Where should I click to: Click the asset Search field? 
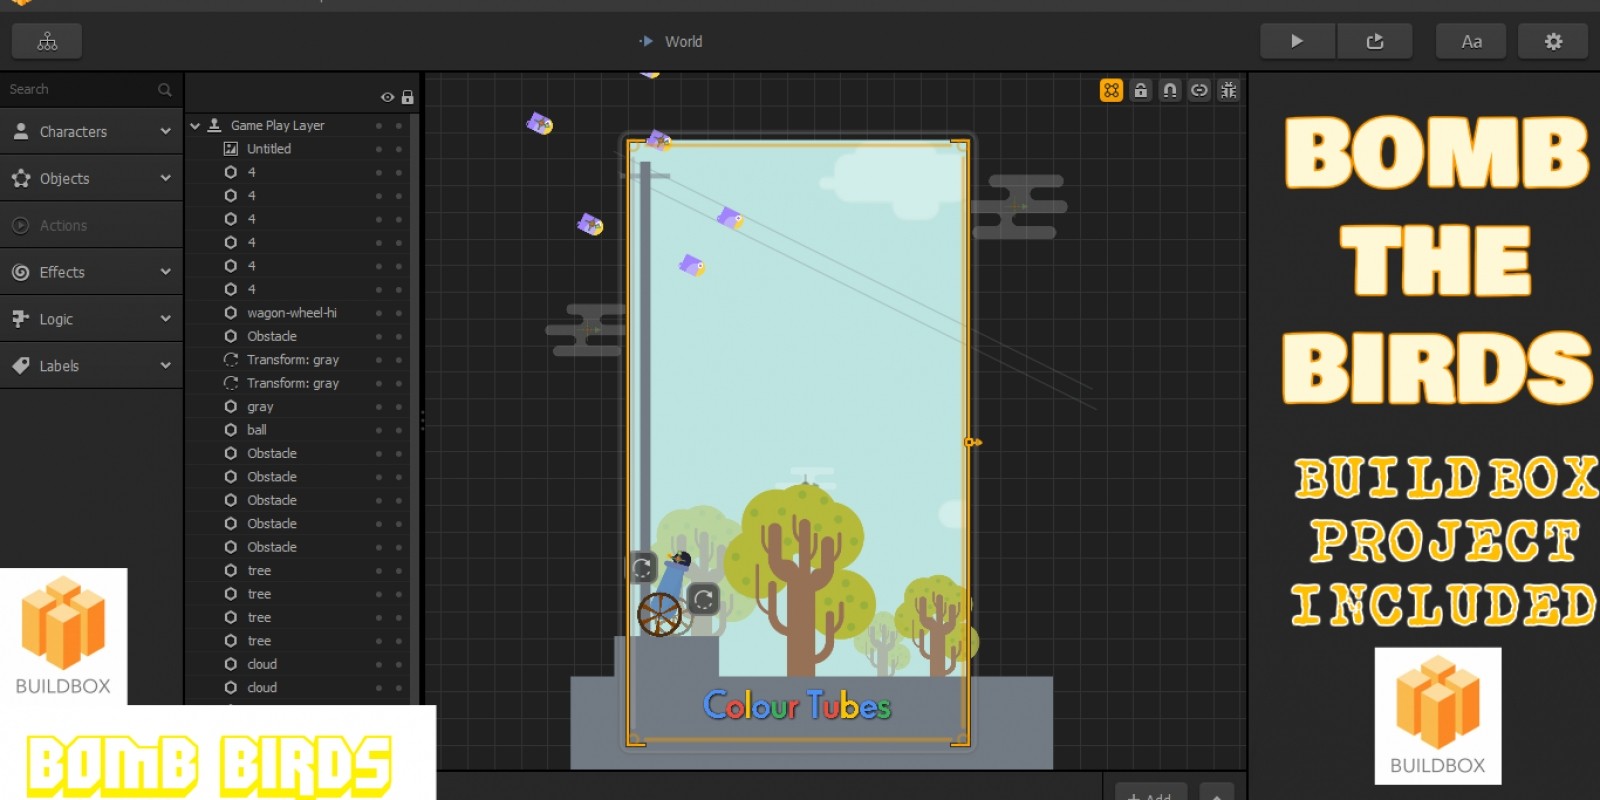tap(80, 89)
